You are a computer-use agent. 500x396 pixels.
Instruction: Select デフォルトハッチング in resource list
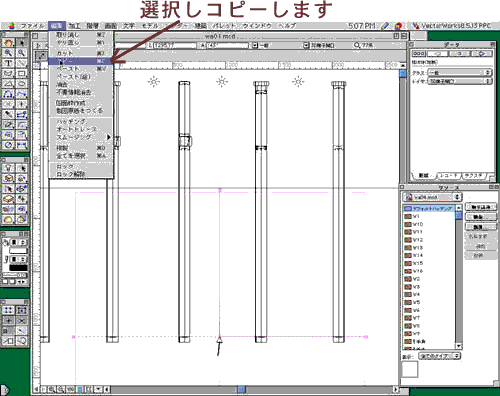pyautogui.click(x=429, y=209)
